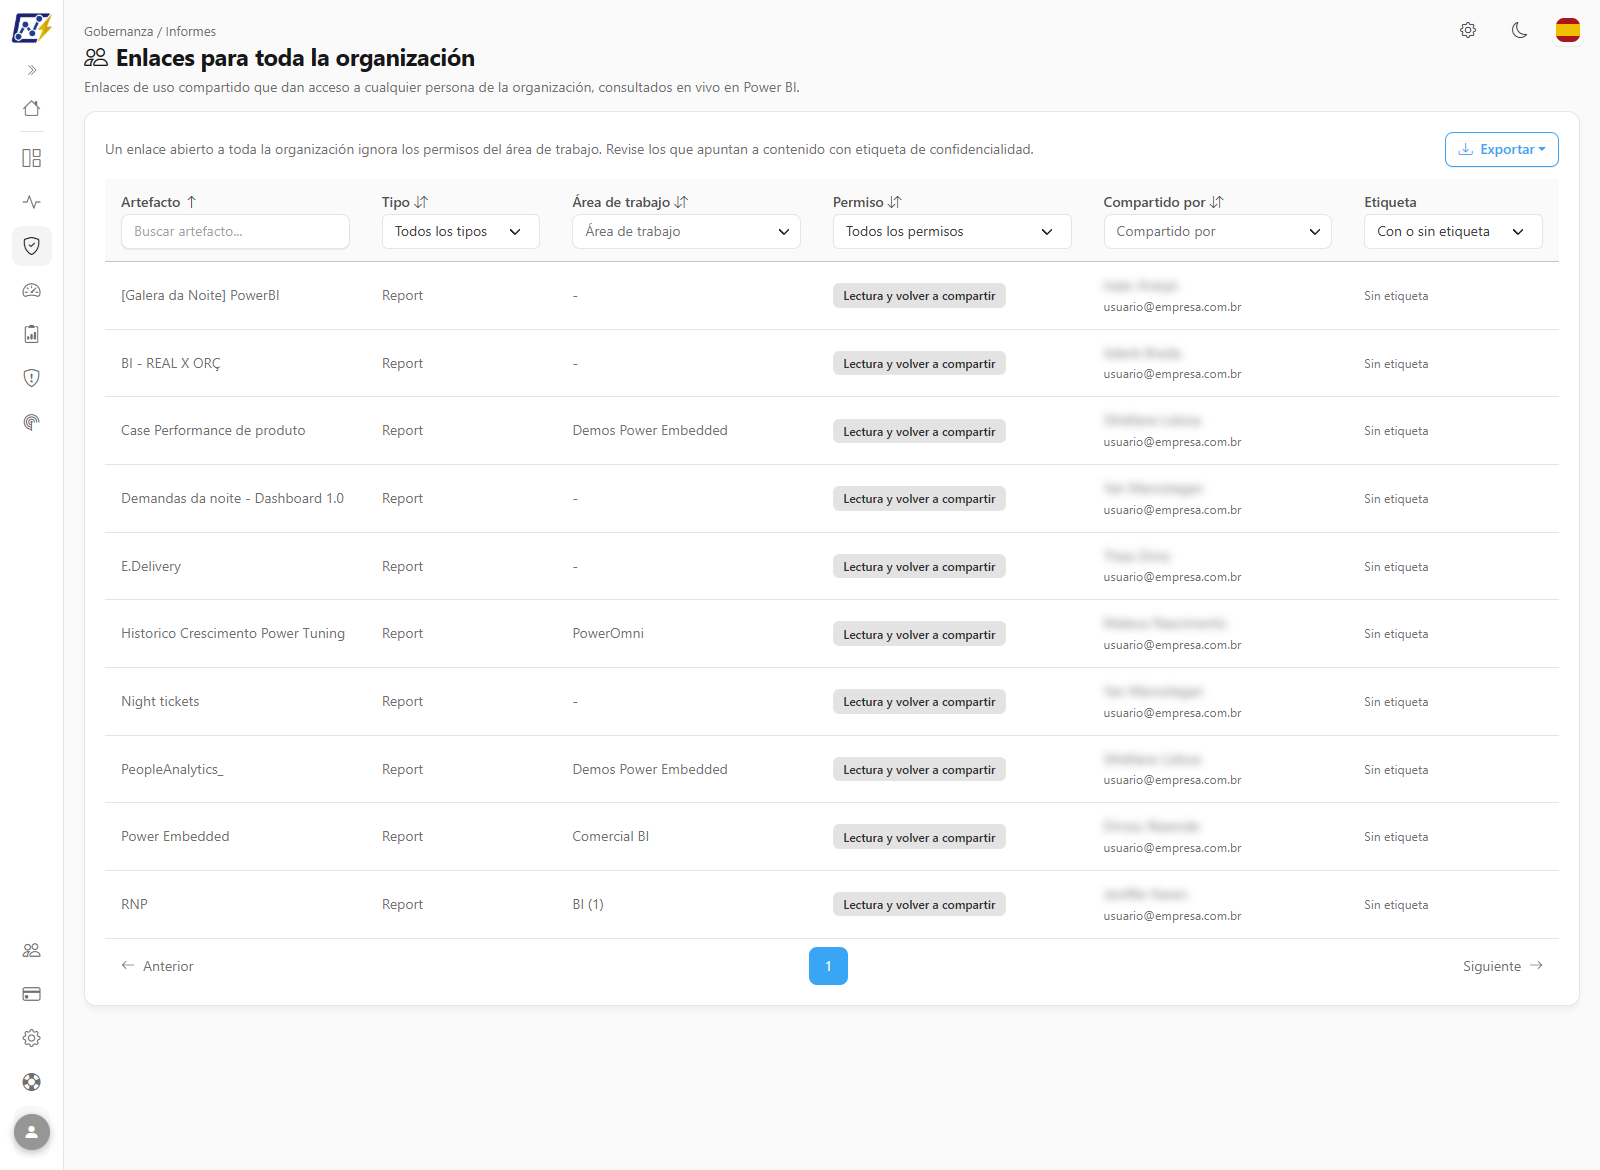Sort by the Tipo column header
The image size is (1600, 1170).
(405, 202)
